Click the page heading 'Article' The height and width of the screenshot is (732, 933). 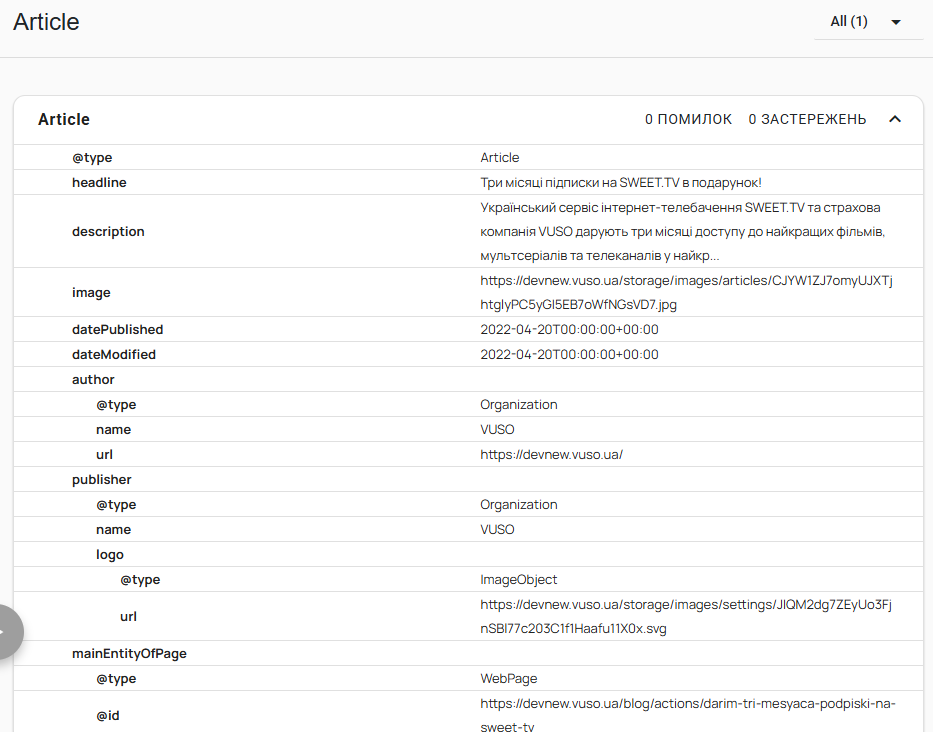(x=46, y=22)
